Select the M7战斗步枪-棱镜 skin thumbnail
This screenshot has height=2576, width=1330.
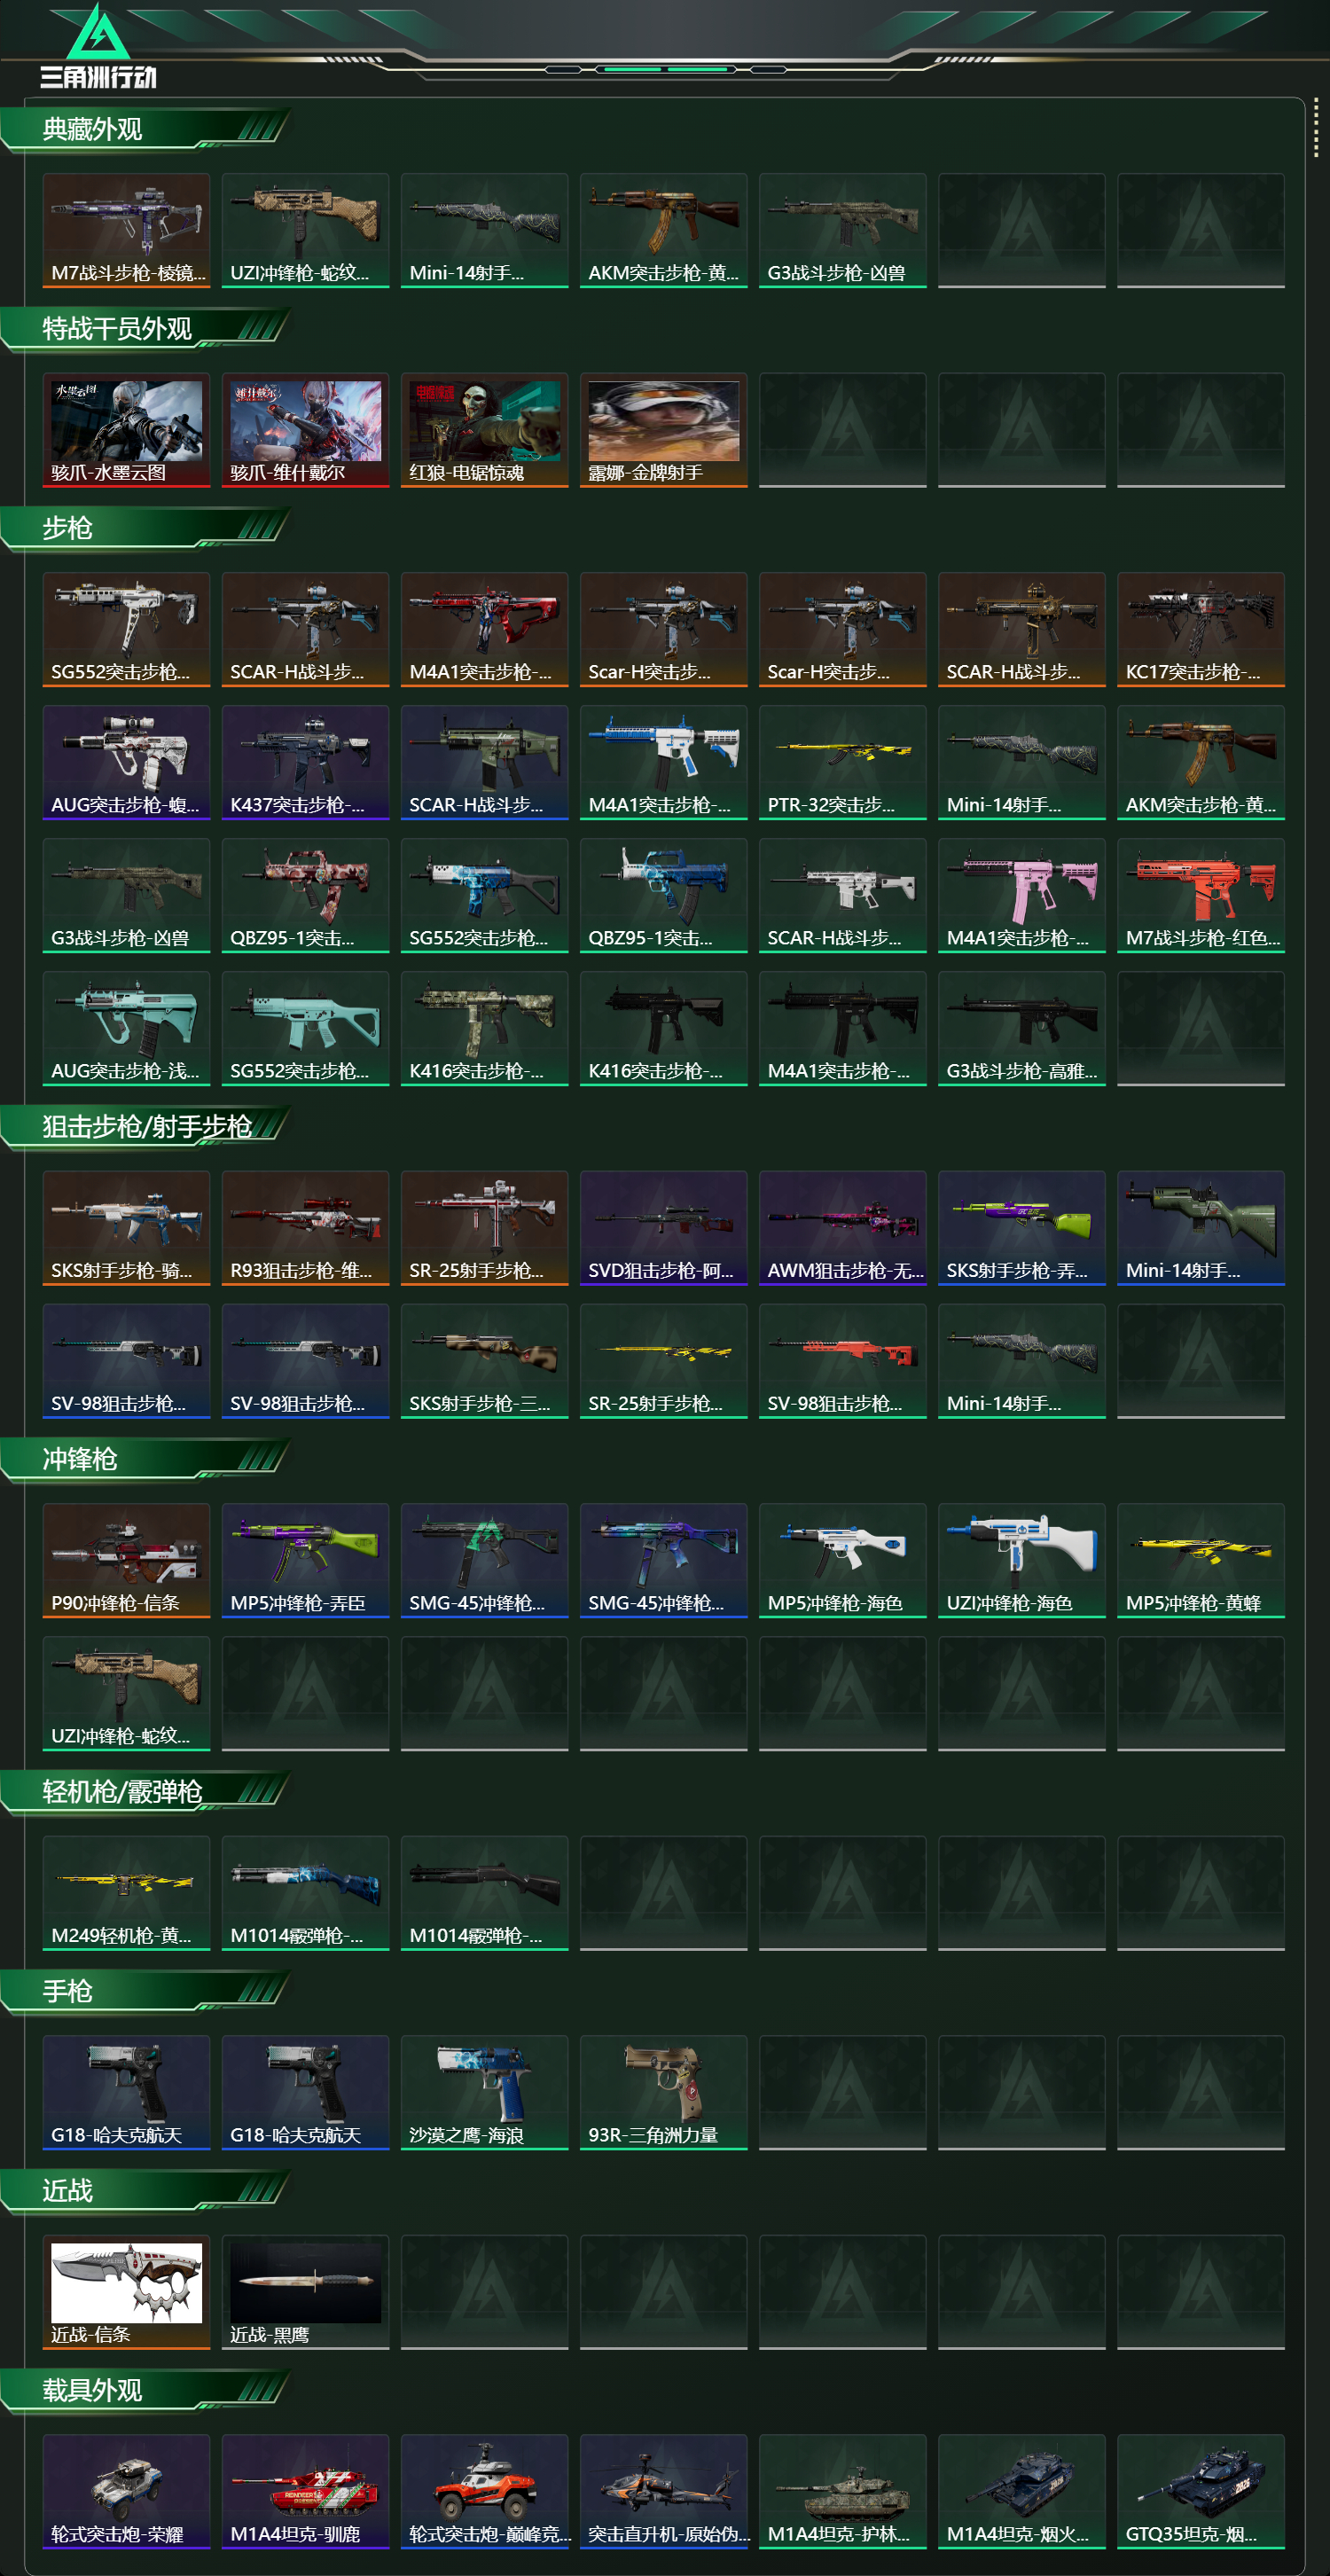pos(126,230)
